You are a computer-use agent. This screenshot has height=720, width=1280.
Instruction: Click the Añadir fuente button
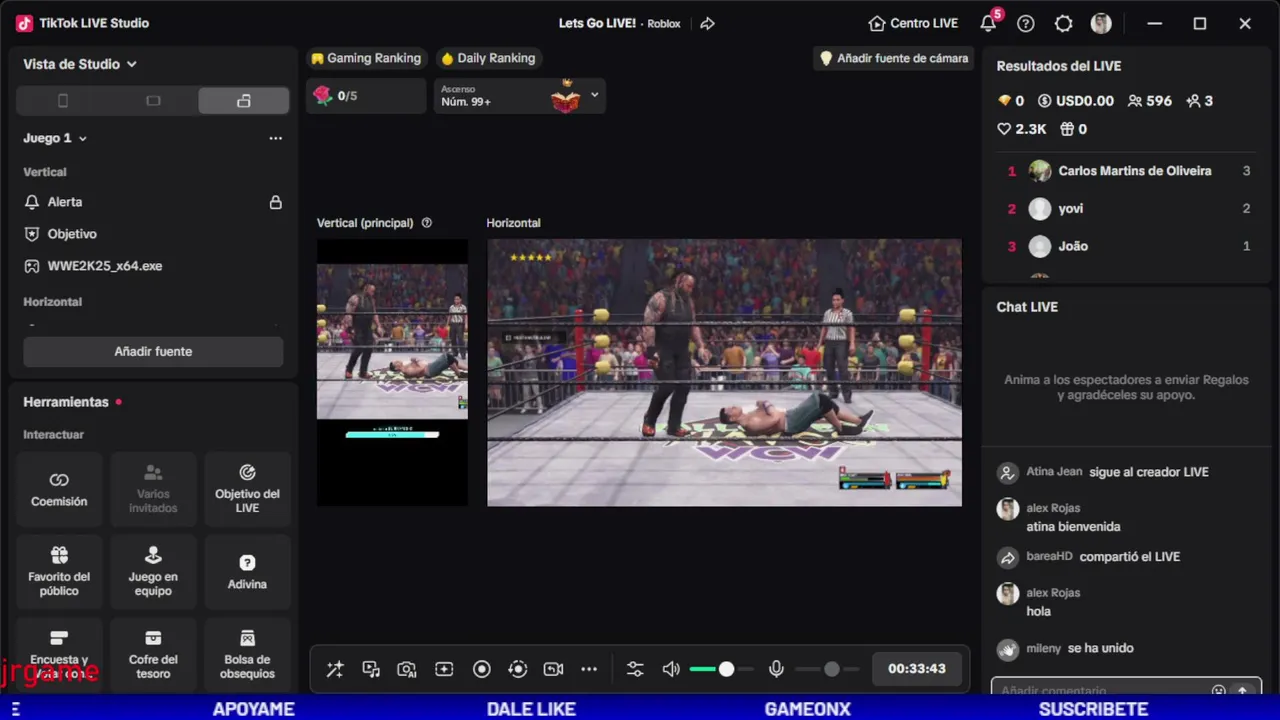point(153,351)
